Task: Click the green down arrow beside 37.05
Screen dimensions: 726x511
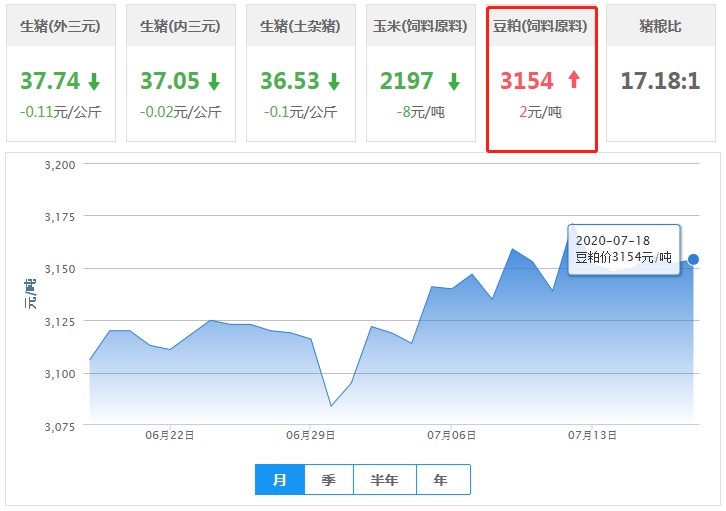Action: click(x=213, y=81)
